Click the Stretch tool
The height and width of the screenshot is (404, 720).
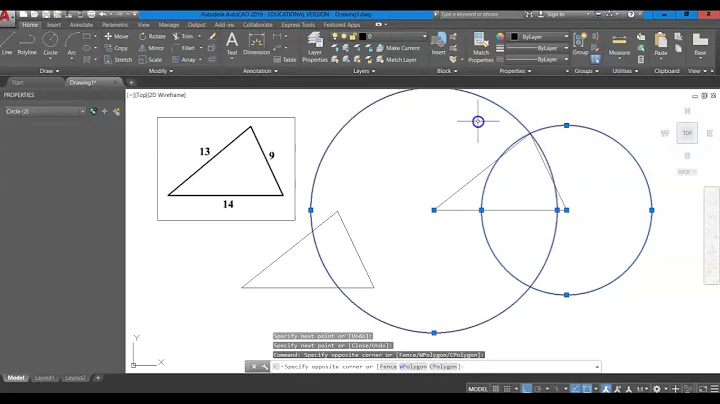pos(118,60)
